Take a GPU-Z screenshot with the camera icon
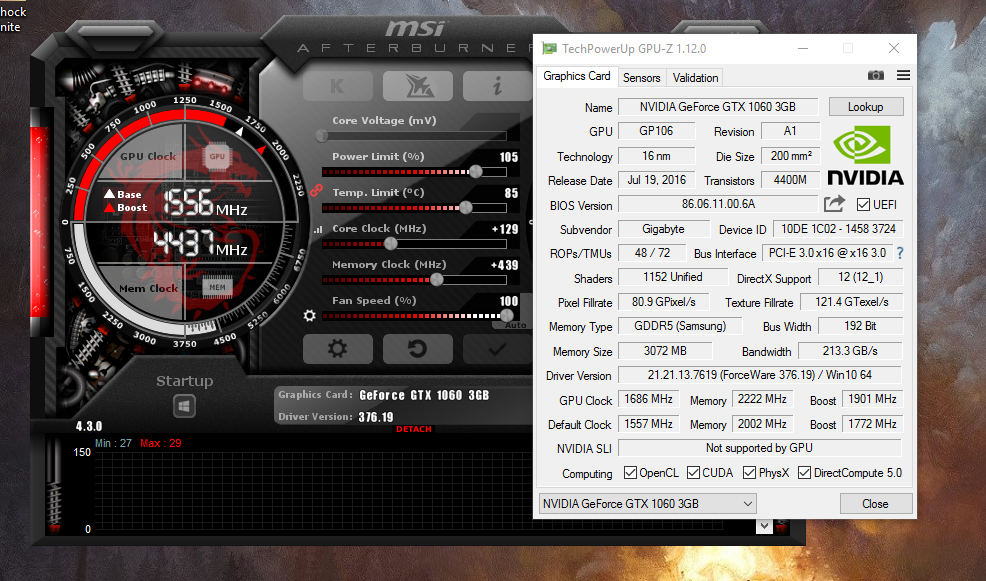Image resolution: width=986 pixels, height=581 pixels. point(875,75)
